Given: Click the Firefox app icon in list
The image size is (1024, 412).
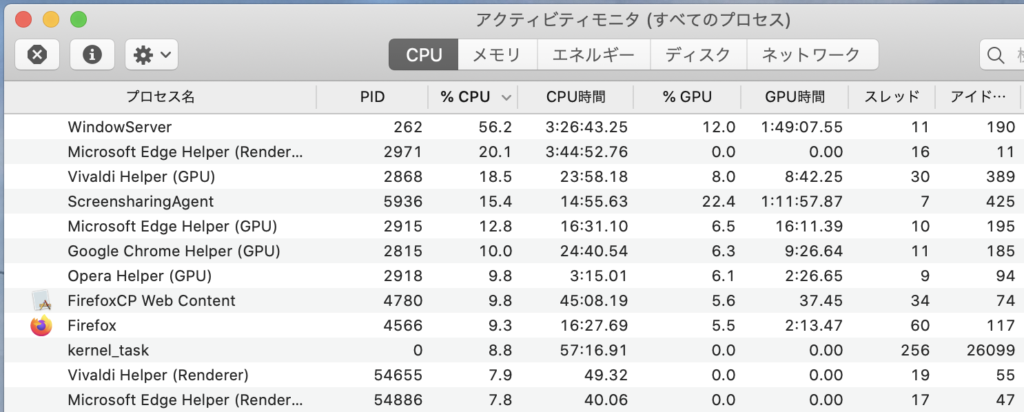Looking at the screenshot, I should coord(40,325).
